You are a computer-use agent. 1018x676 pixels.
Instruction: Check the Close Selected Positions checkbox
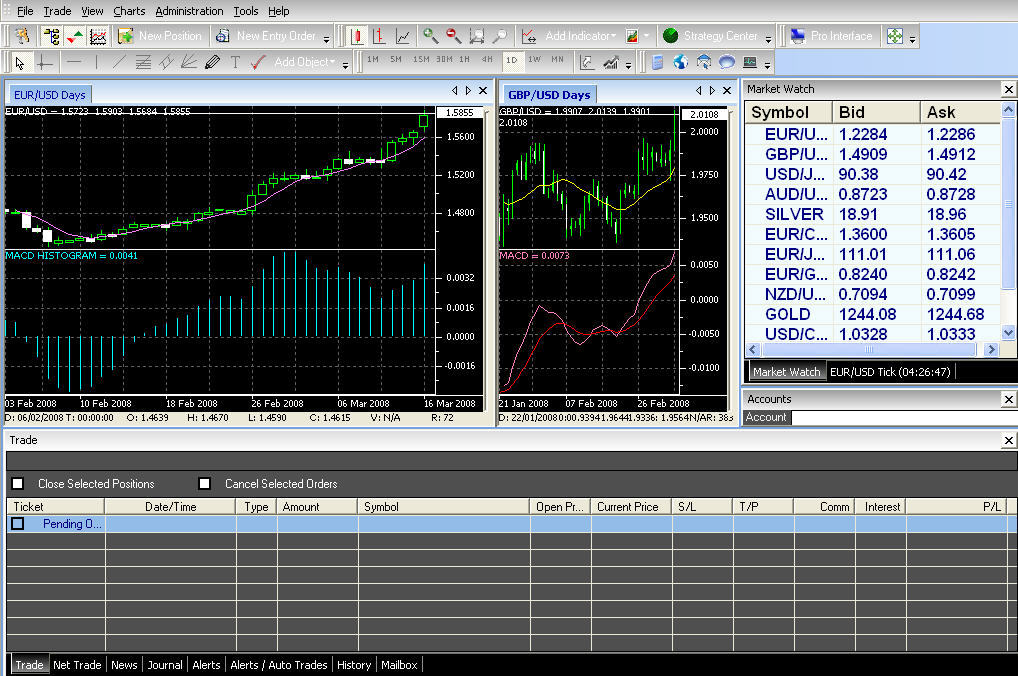17,483
